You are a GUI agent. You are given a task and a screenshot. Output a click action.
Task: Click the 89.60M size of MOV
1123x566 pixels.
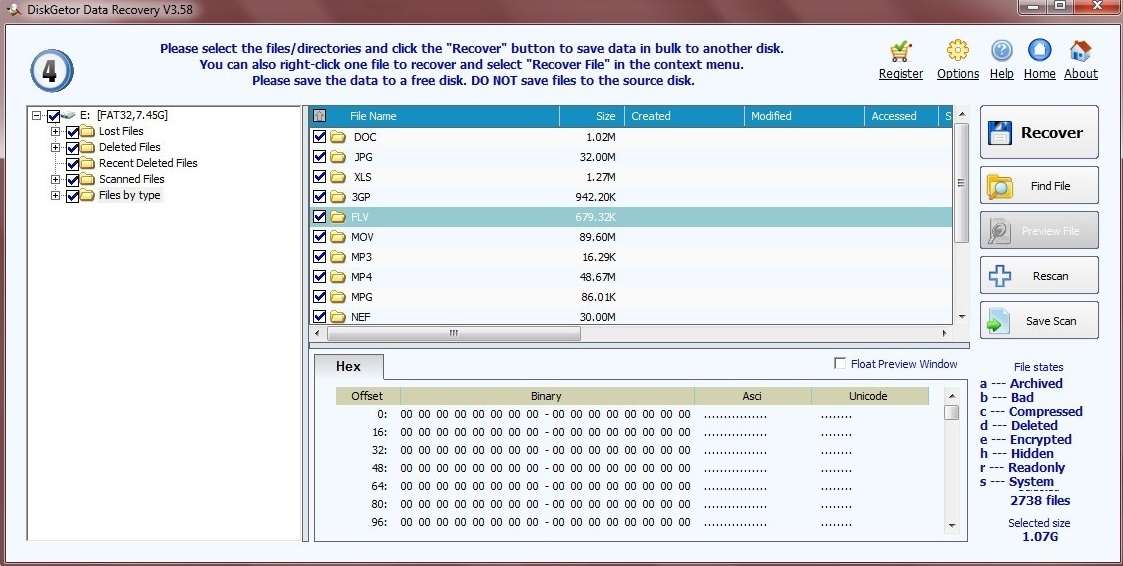pos(597,237)
